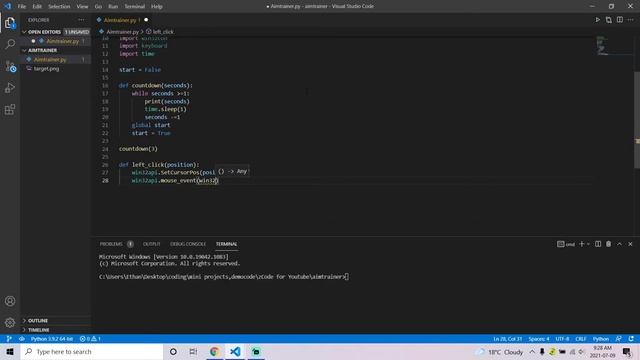Open notifications bell in status bar

[631, 339]
